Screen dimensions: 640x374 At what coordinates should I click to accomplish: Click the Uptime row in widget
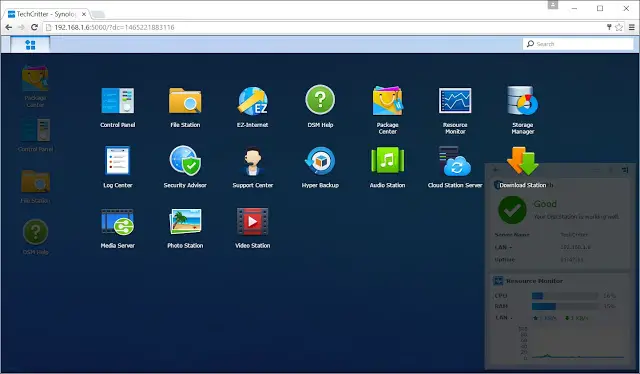(559, 260)
